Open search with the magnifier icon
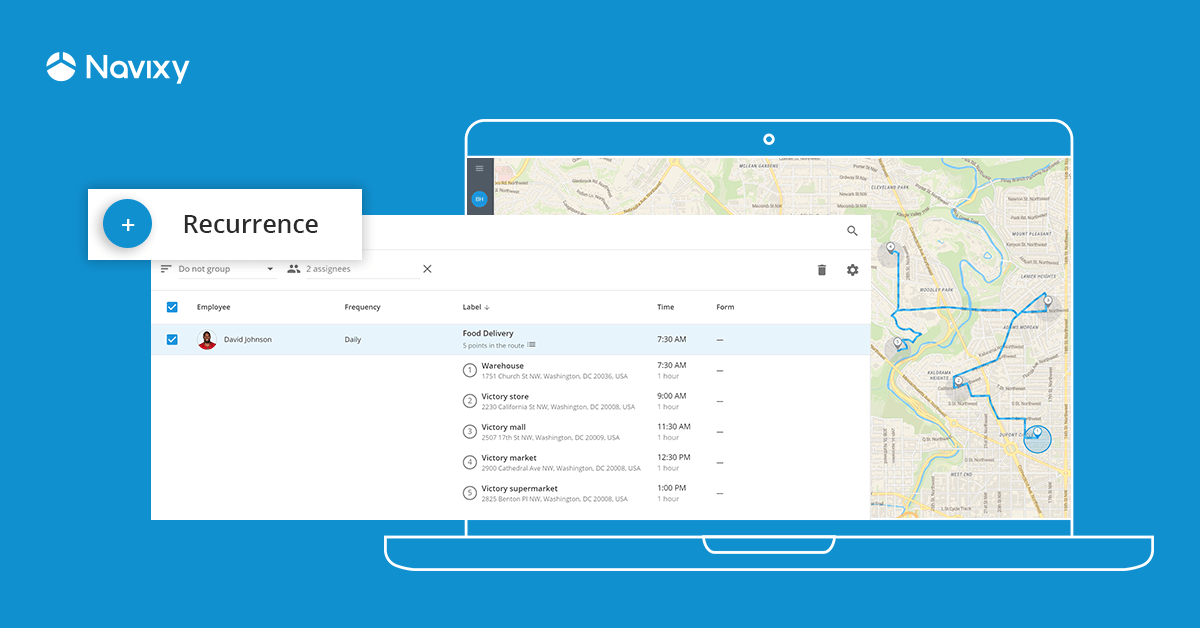This screenshot has width=1200, height=628. (852, 230)
